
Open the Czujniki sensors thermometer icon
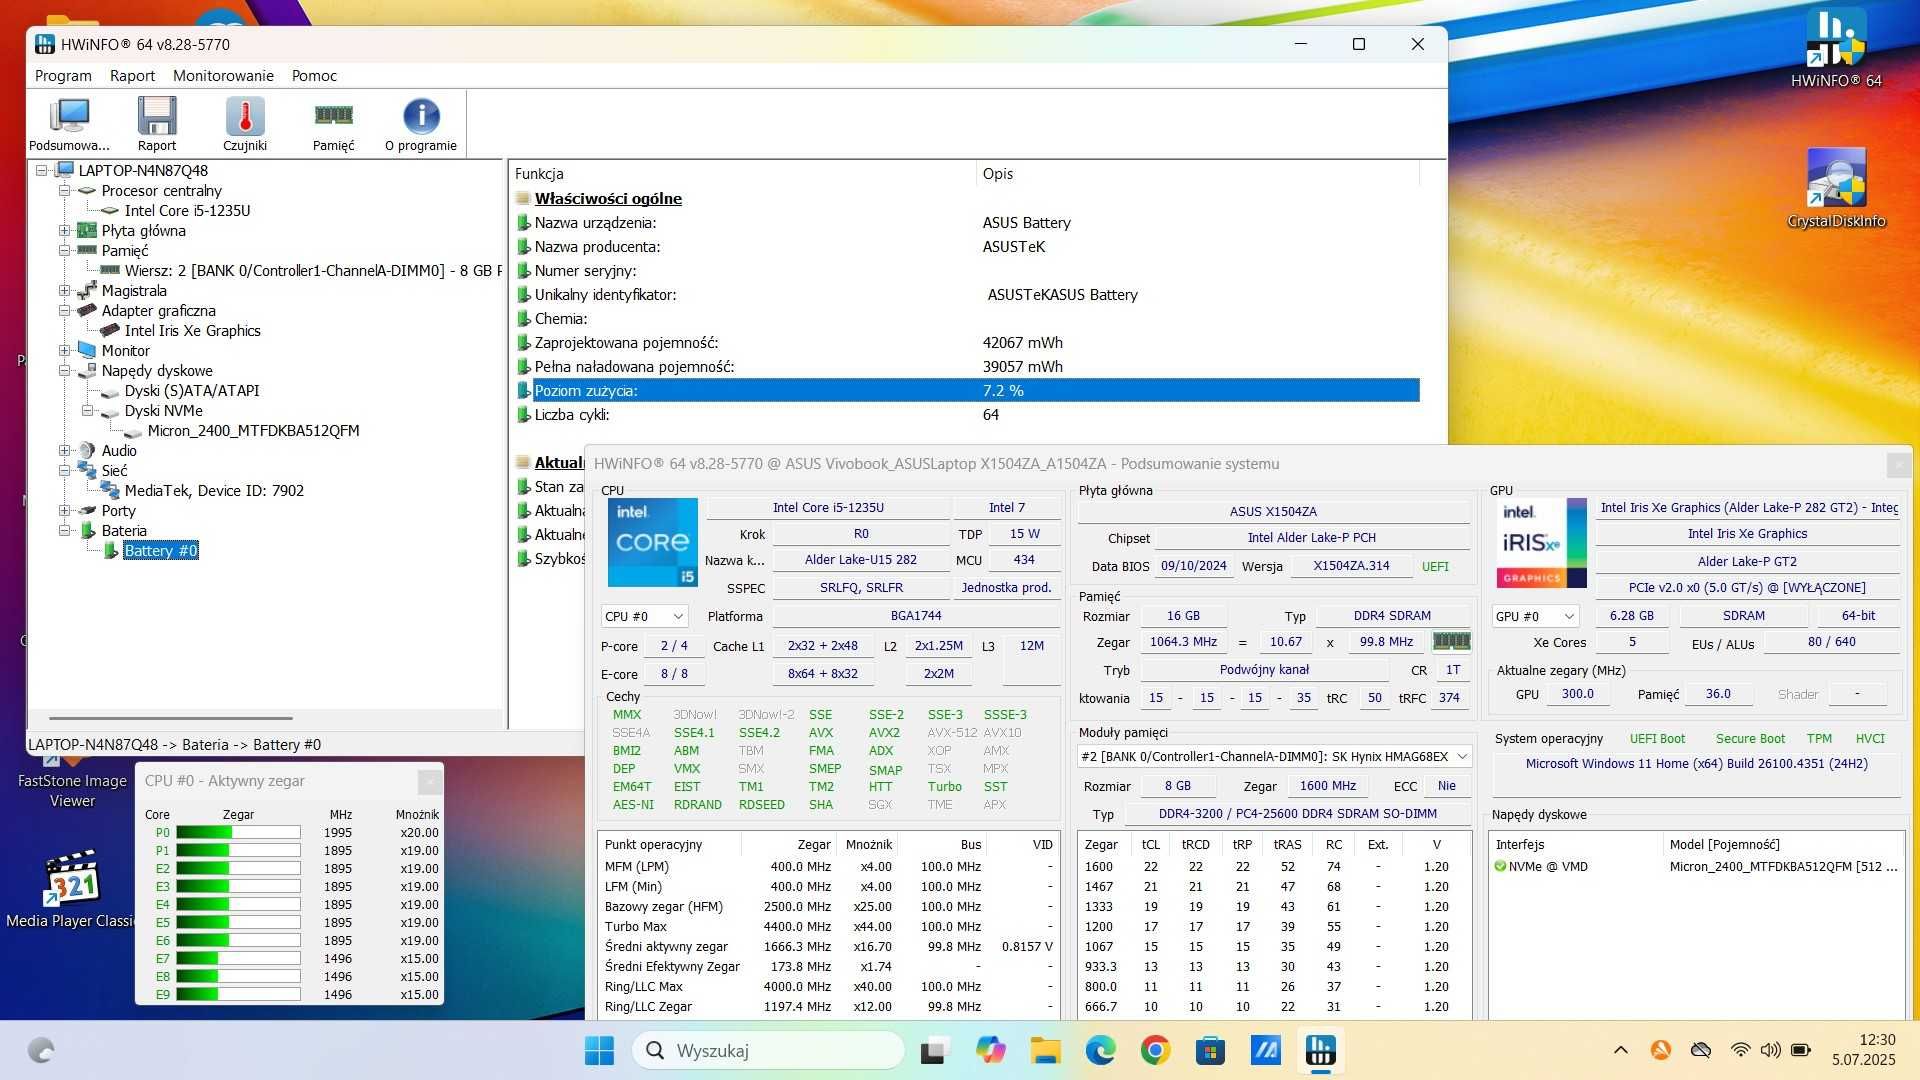(245, 124)
